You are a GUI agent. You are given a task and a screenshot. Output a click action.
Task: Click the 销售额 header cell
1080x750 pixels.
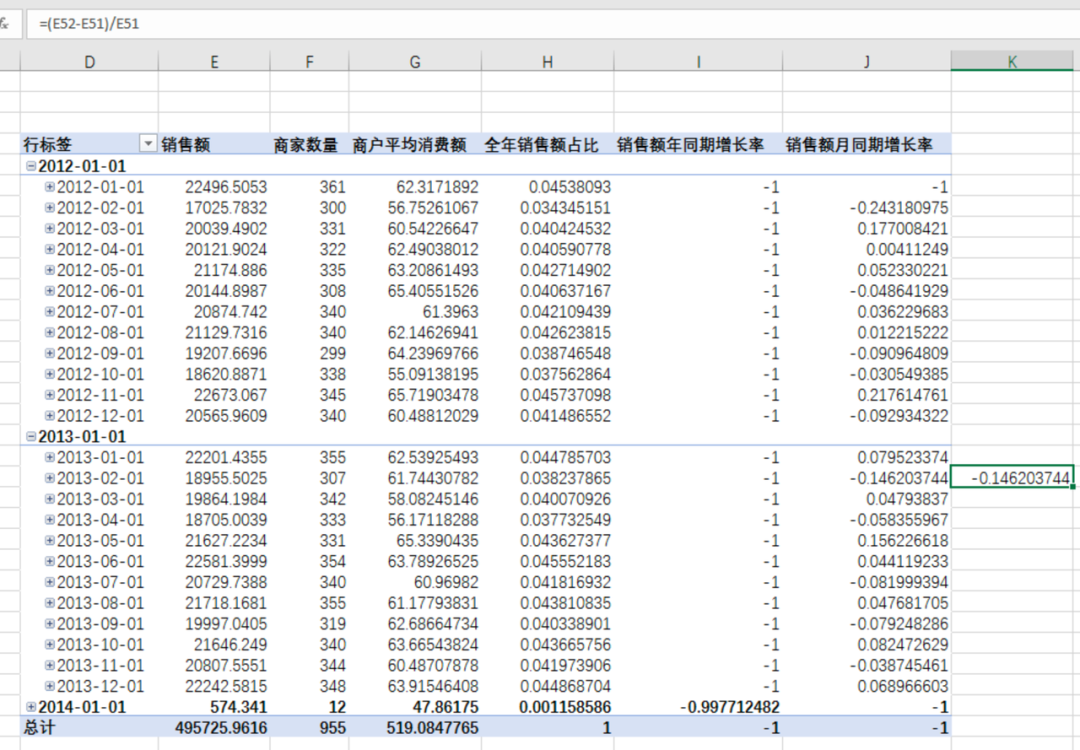(x=214, y=145)
